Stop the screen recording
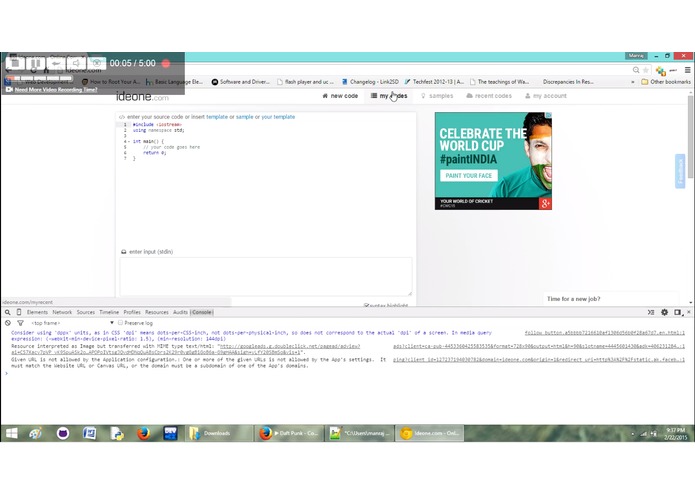 [x=15, y=63]
